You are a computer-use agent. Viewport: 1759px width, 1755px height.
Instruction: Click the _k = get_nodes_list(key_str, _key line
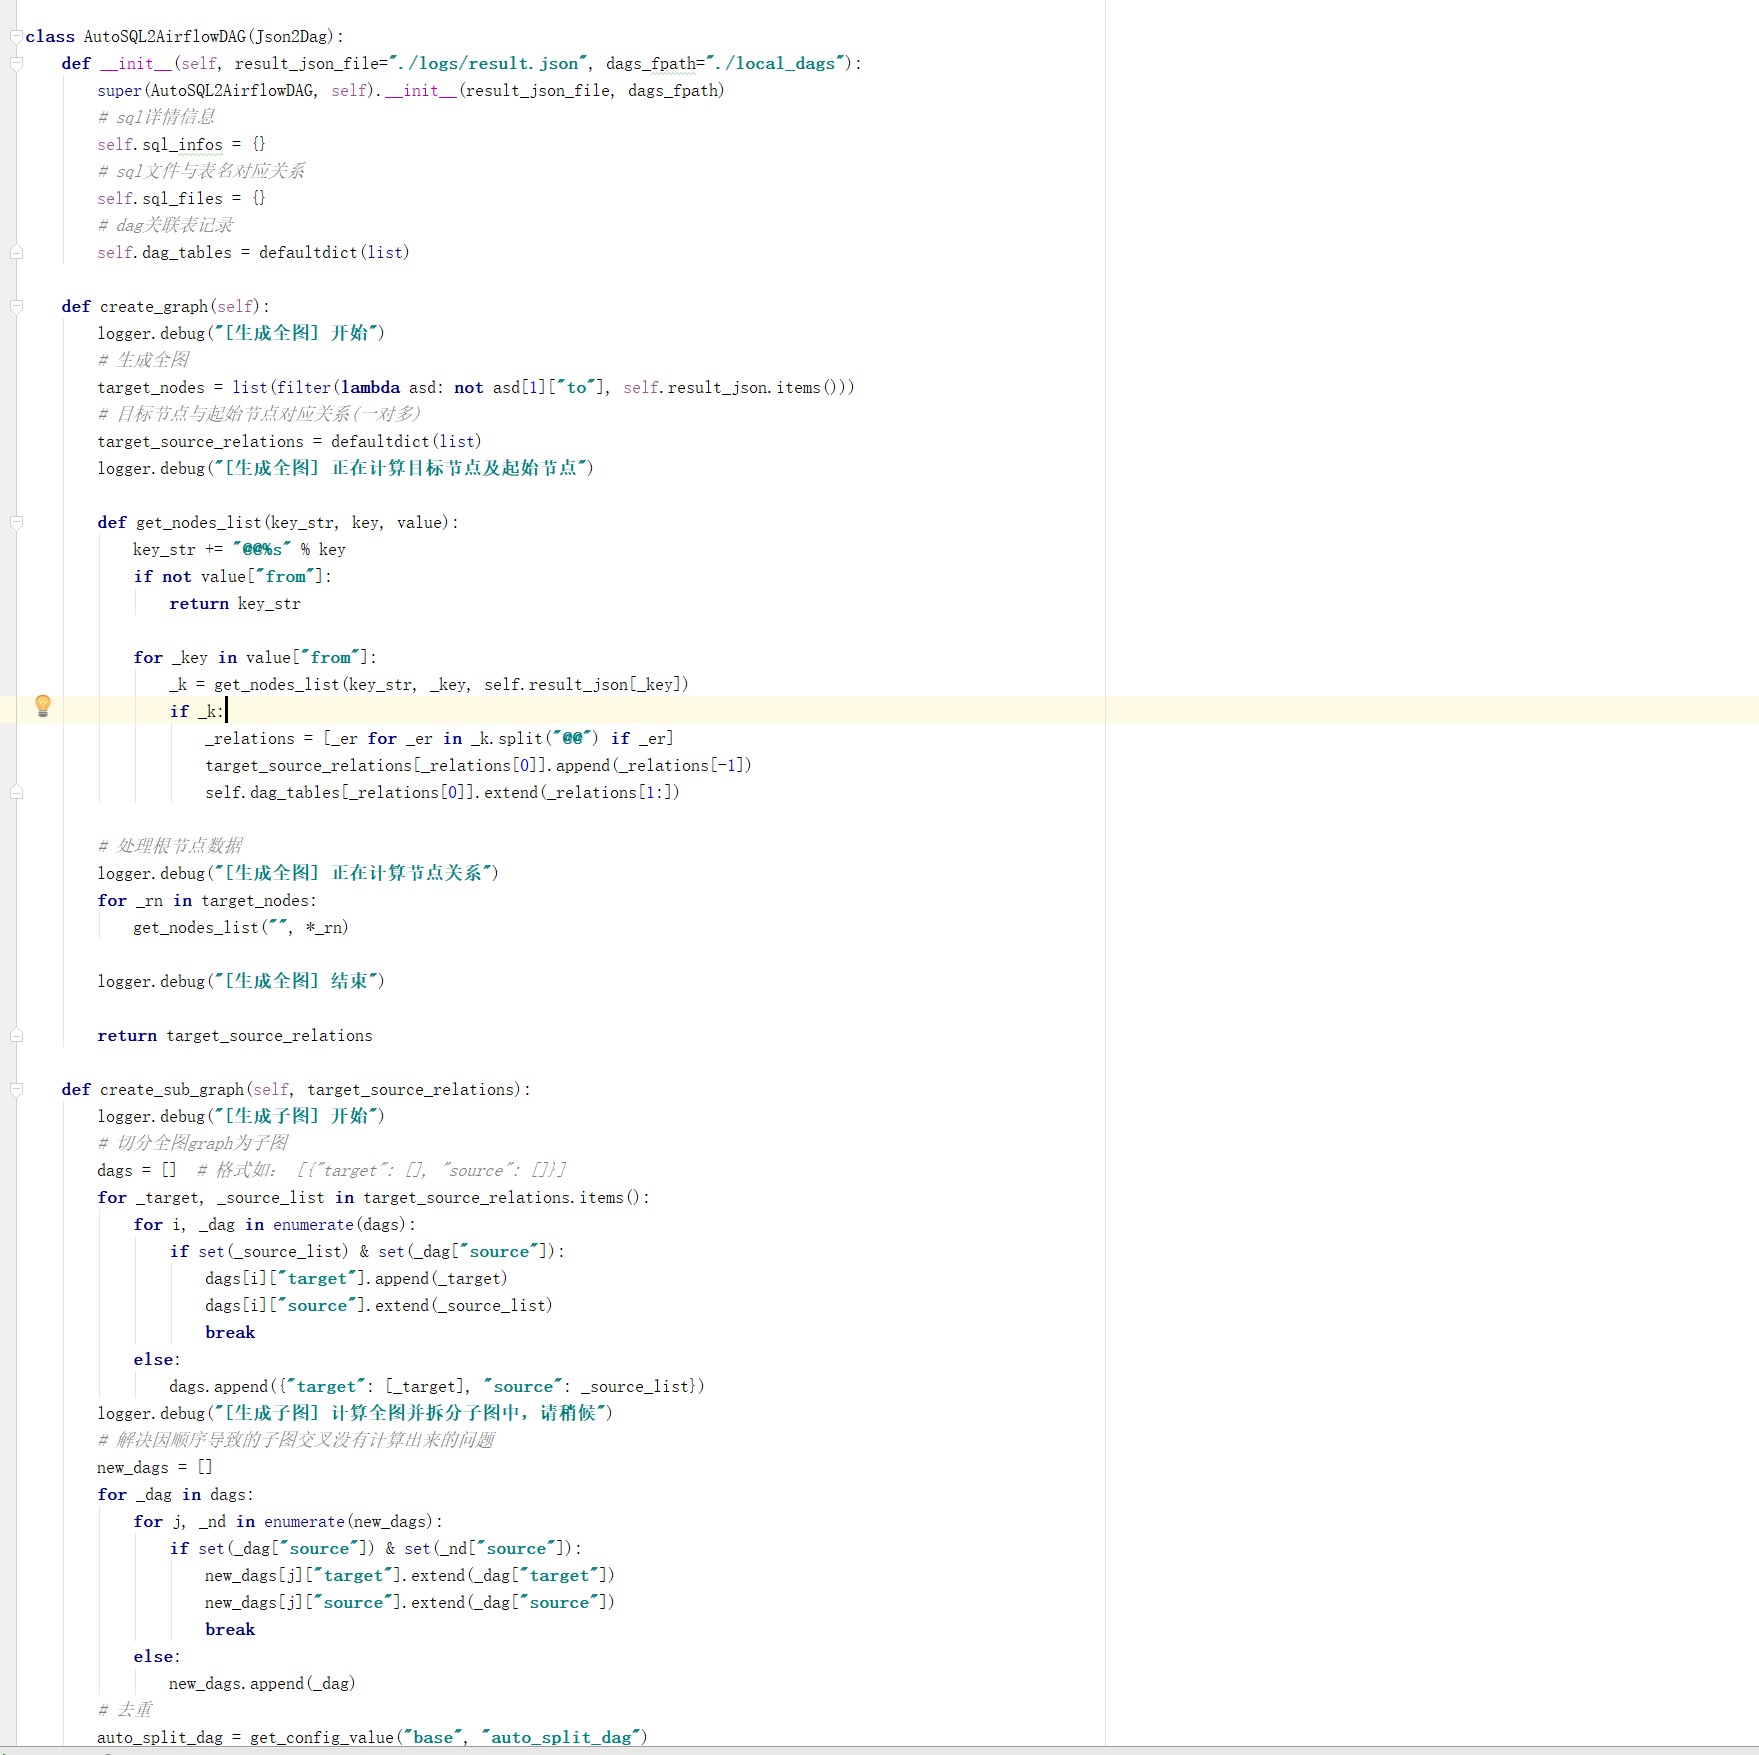[x=429, y=684]
